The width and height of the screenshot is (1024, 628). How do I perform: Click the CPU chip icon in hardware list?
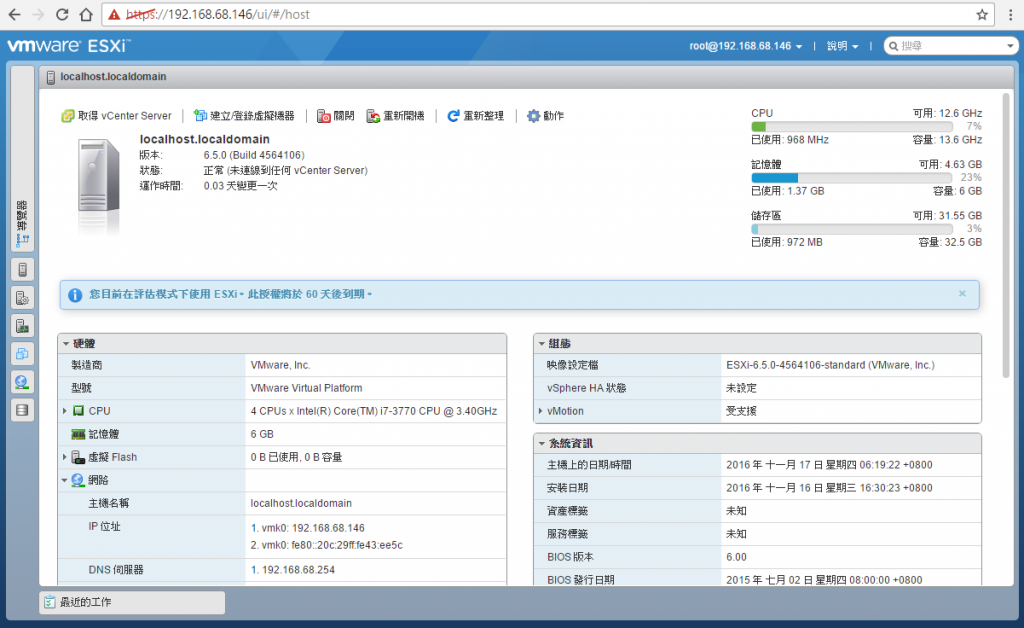[x=78, y=411]
